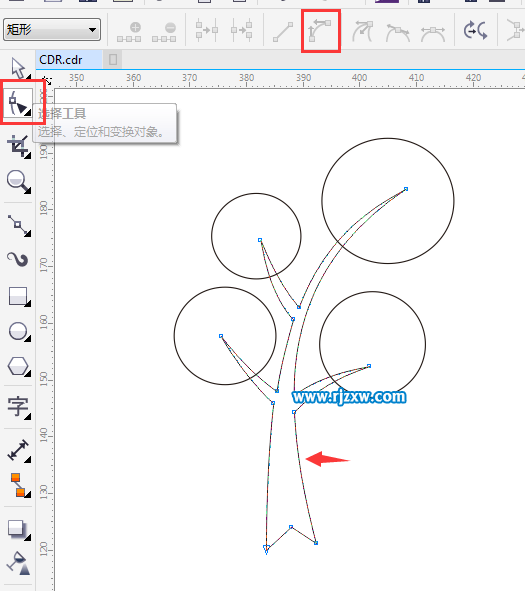Make node Cusp
The width and height of the screenshot is (525, 591).
(x=362, y=31)
